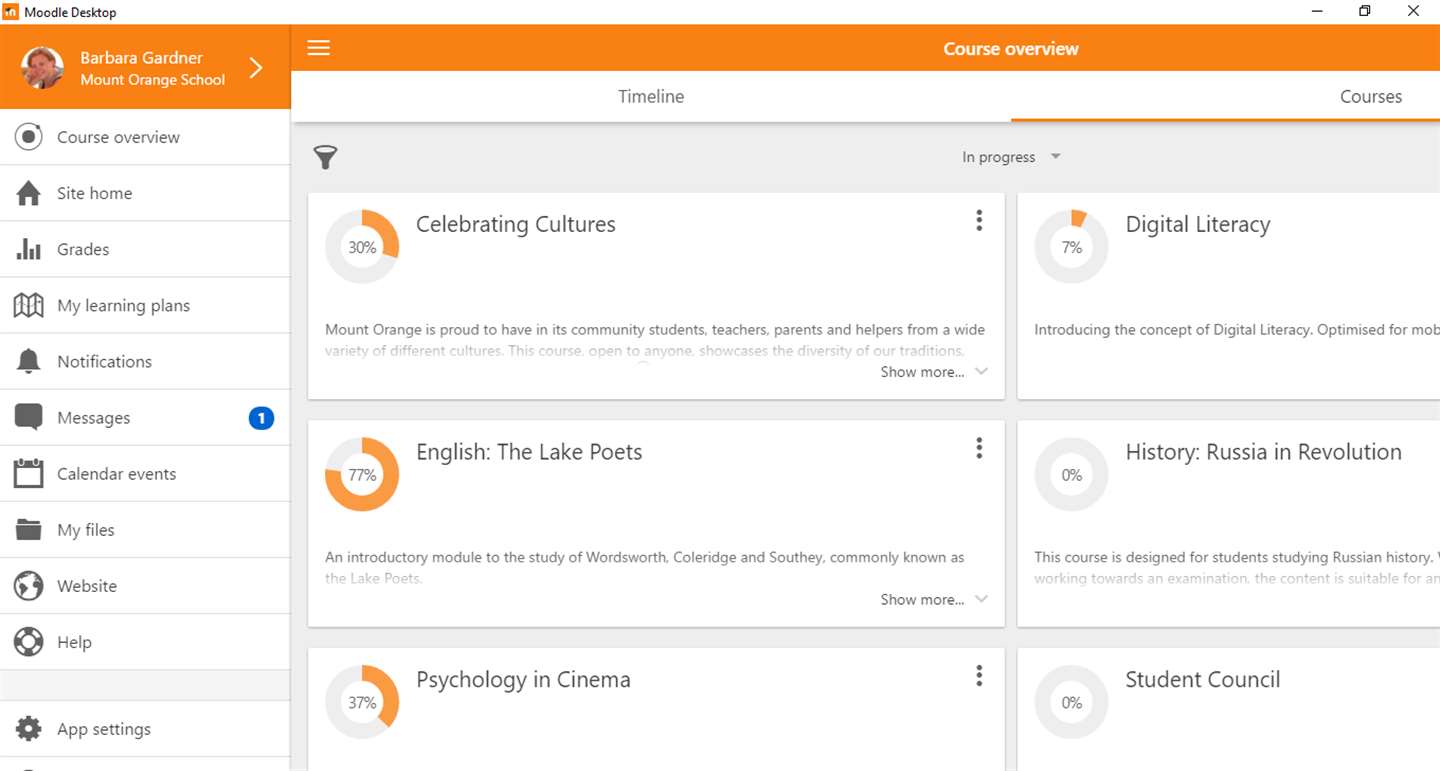
Task: Click the Messages speech bubble icon
Action: pos(29,417)
